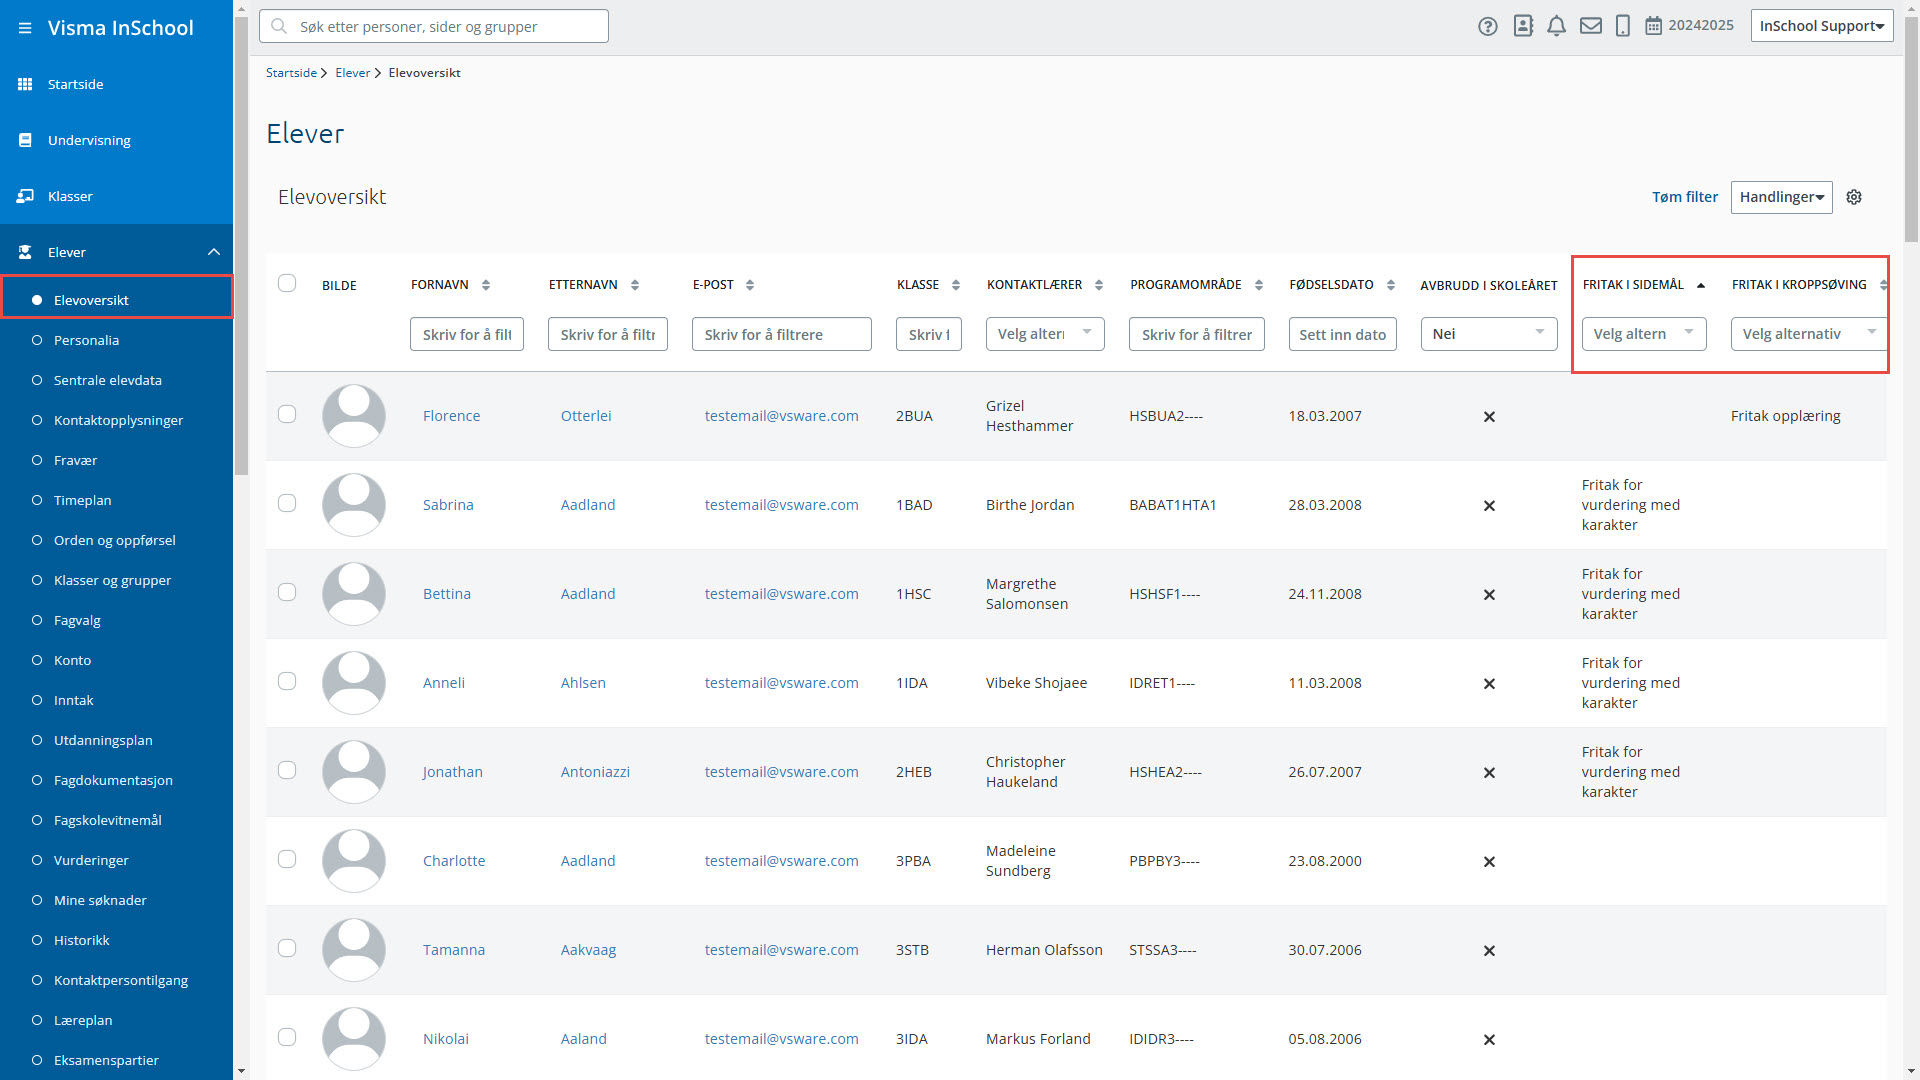This screenshot has width=1920, height=1080.
Task: Go to Timeplan in sidebar
Action: click(x=82, y=500)
